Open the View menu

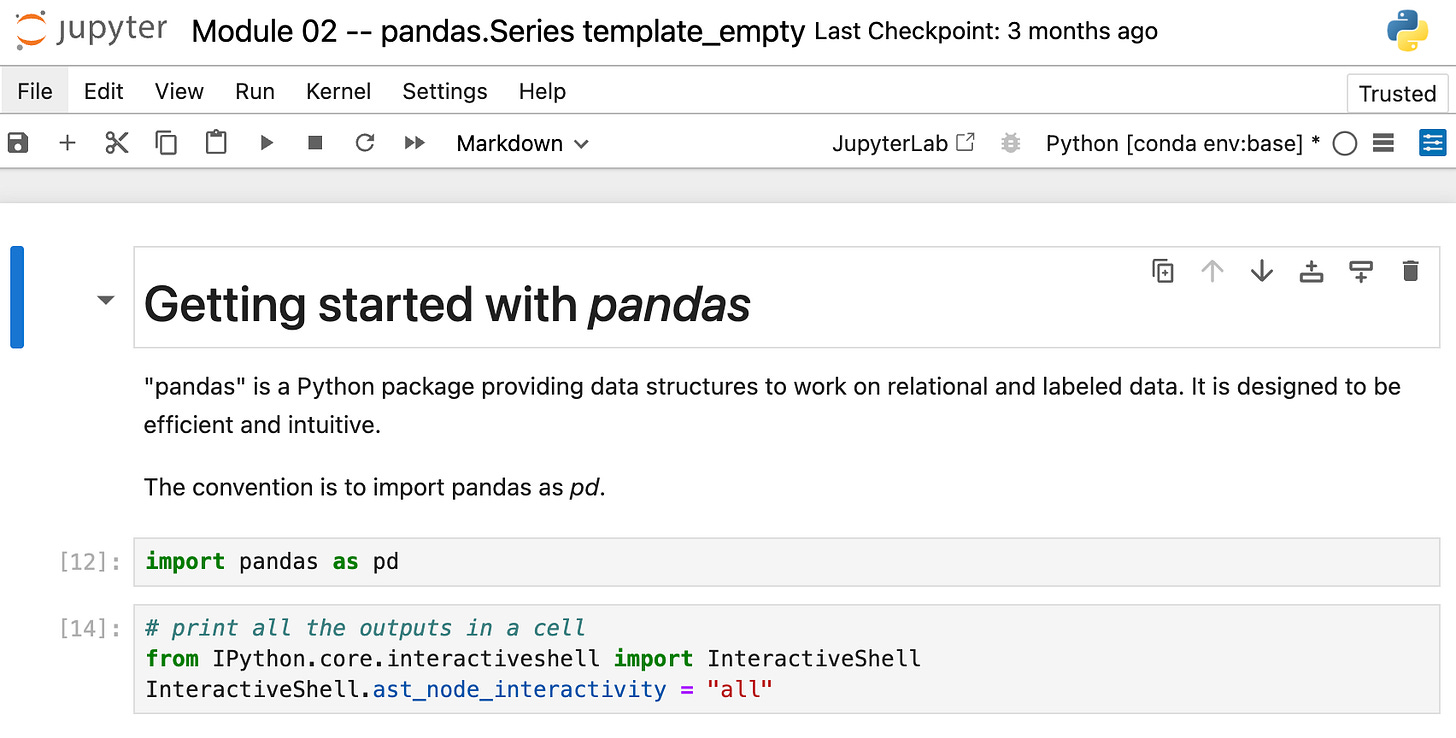click(x=179, y=91)
